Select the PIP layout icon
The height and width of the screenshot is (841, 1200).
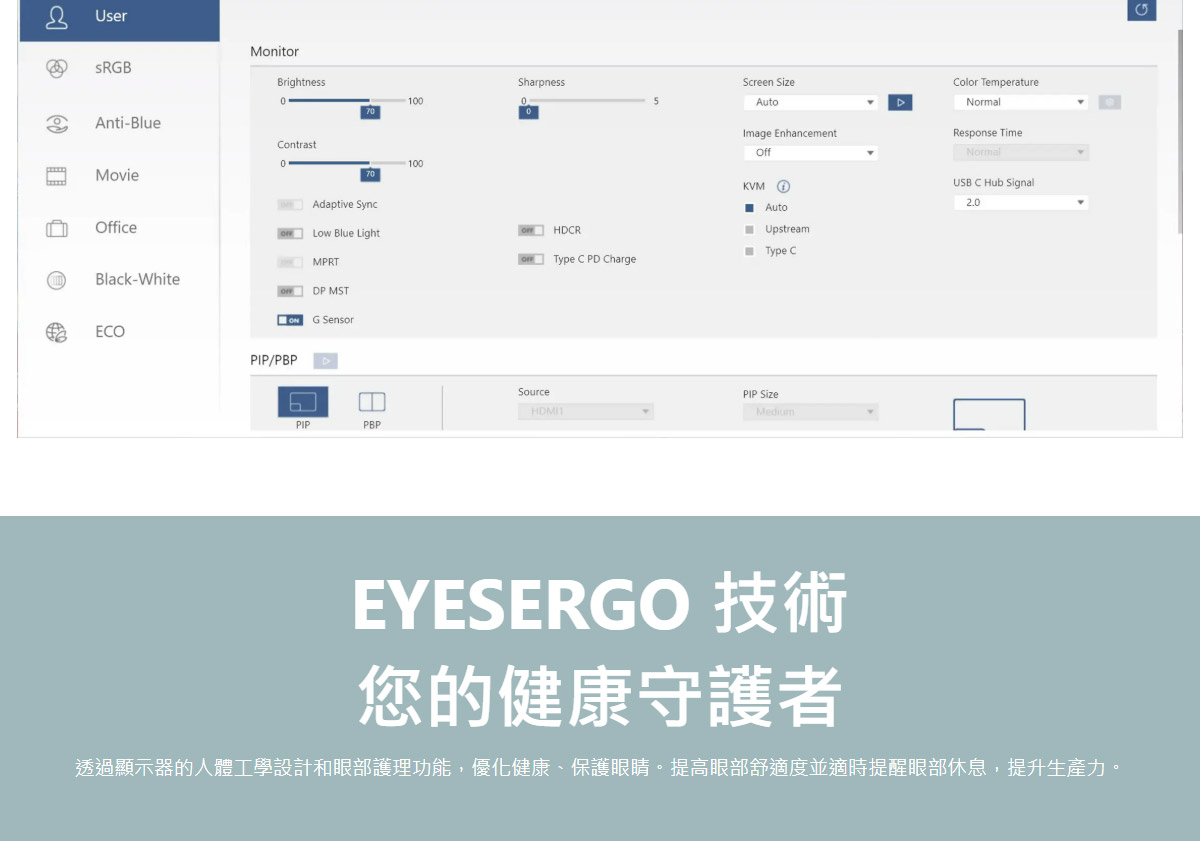[x=302, y=402]
